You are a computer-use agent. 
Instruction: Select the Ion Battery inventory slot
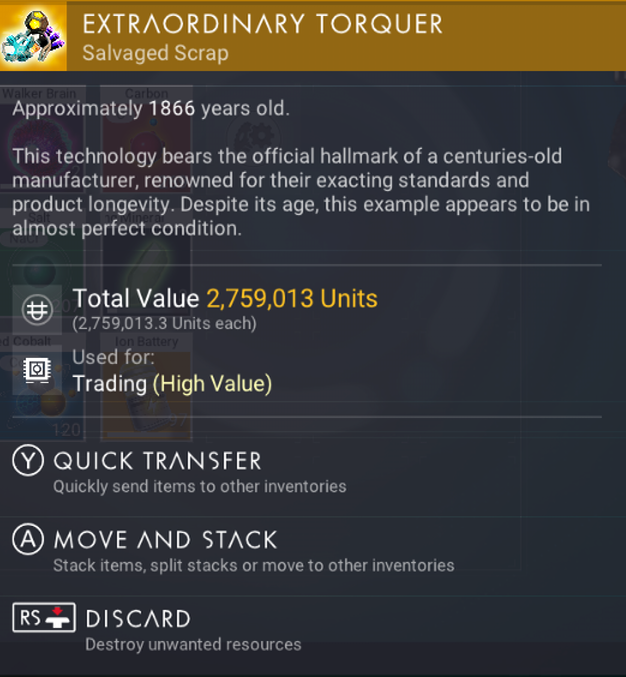[146, 386]
